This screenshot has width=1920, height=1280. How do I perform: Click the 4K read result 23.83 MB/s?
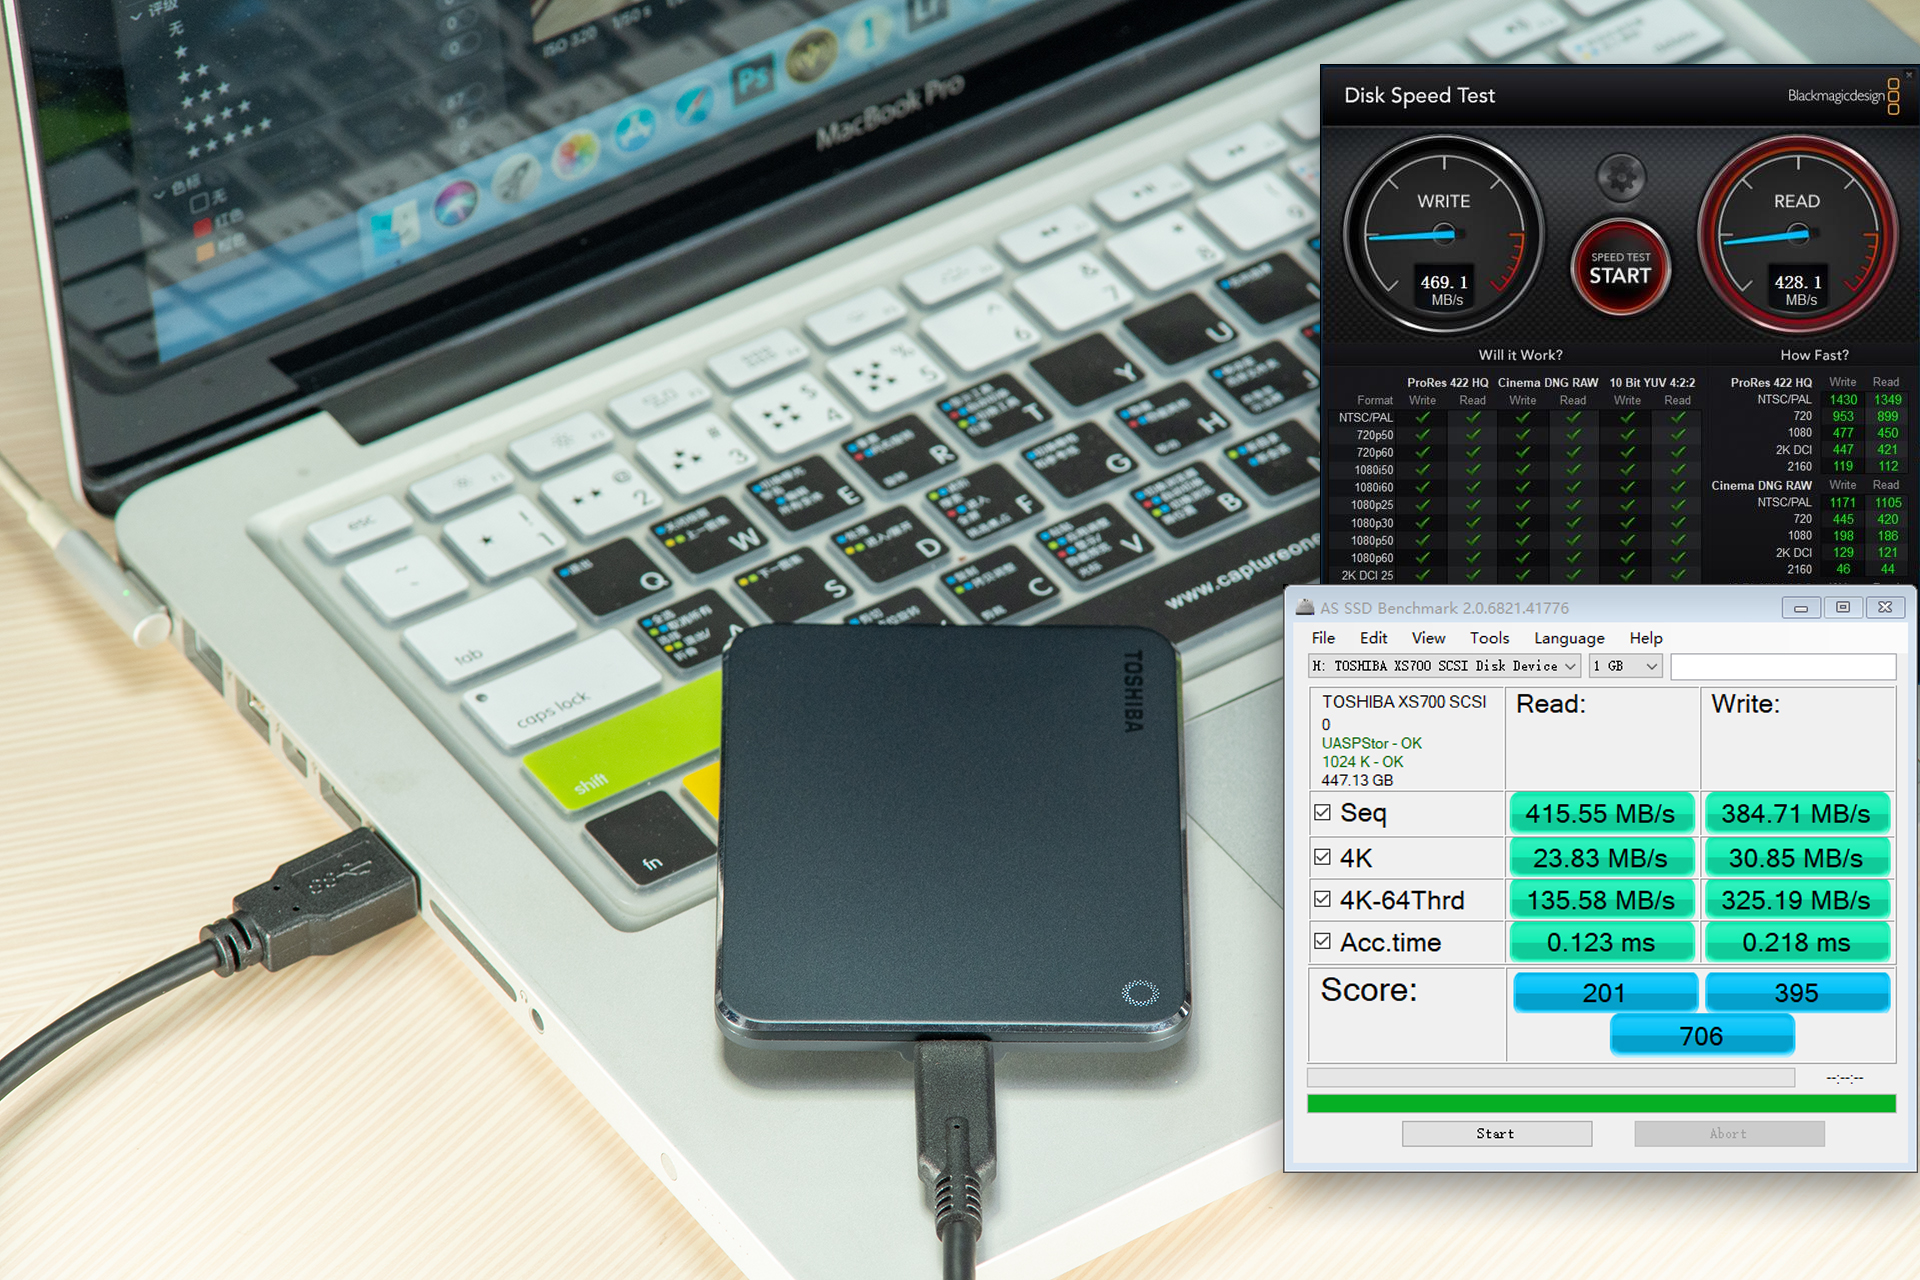click(1601, 857)
